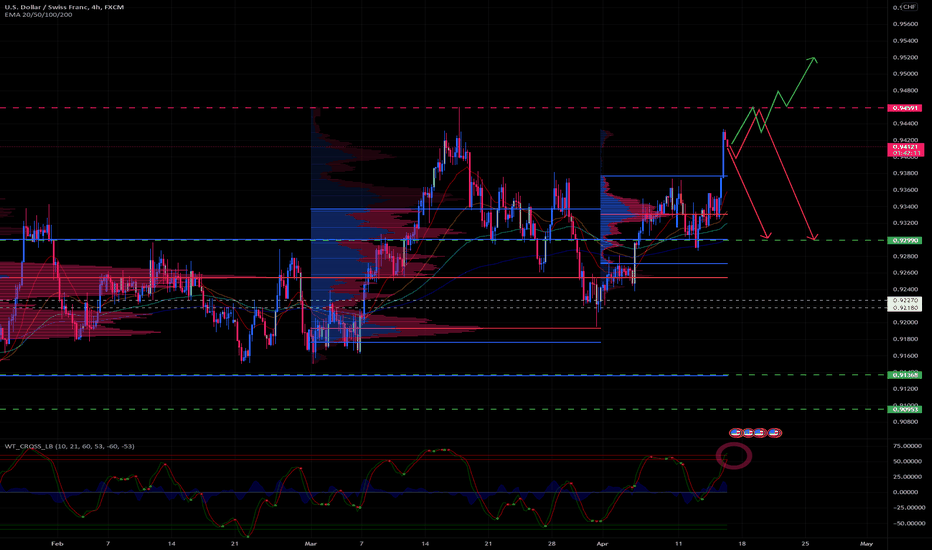932x550 pixels.
Task: Click the white 0.92270 price label
Action: tap(904, 301)
